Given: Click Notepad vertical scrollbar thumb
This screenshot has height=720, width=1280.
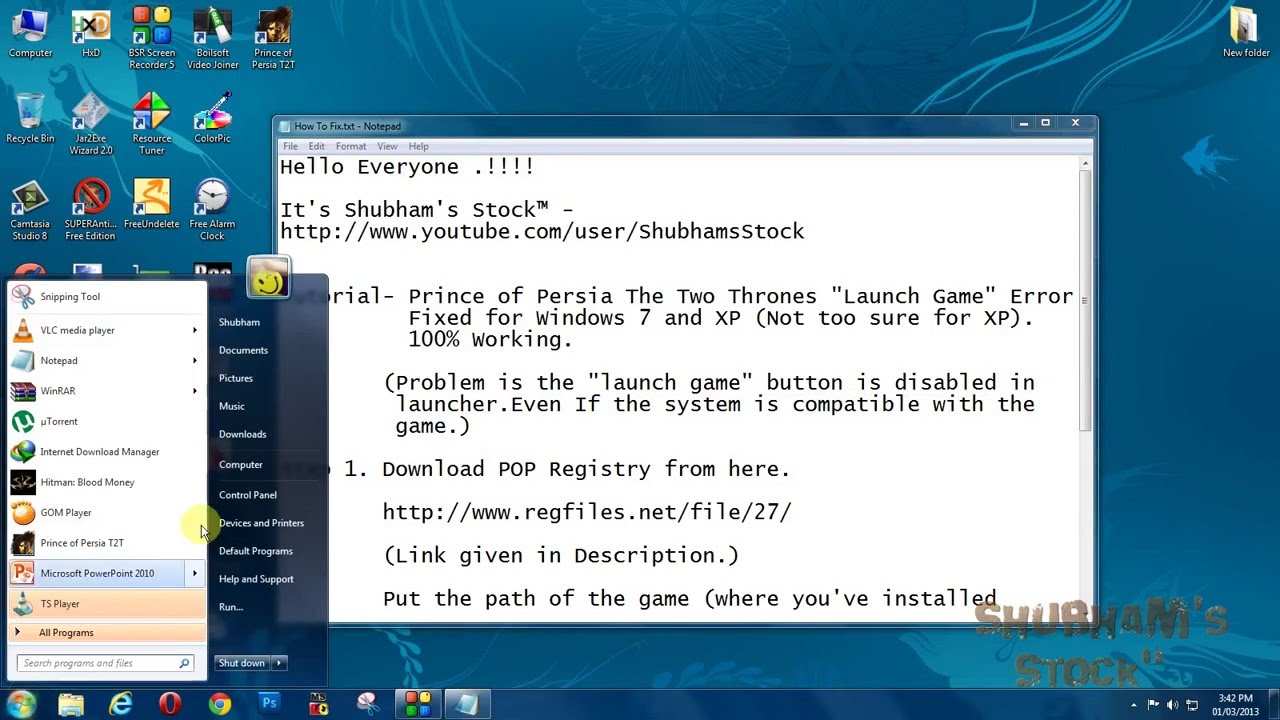Looking at the screenshot, I should [x=1085, y=300].
